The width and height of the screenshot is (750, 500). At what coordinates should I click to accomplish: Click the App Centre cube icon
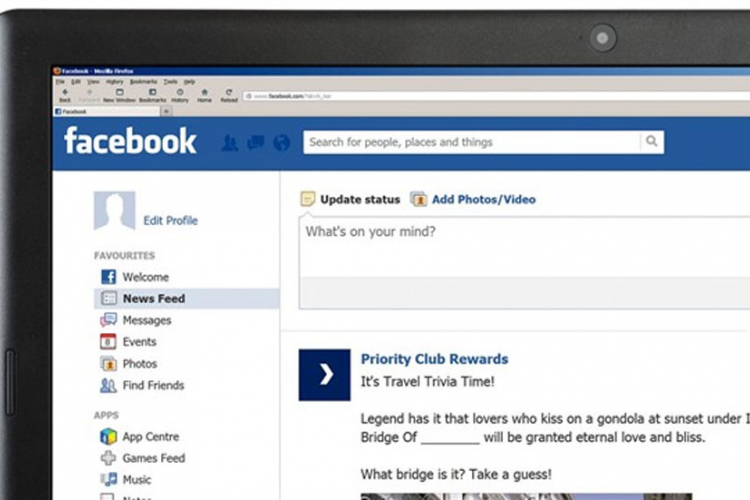pos(108,436)
